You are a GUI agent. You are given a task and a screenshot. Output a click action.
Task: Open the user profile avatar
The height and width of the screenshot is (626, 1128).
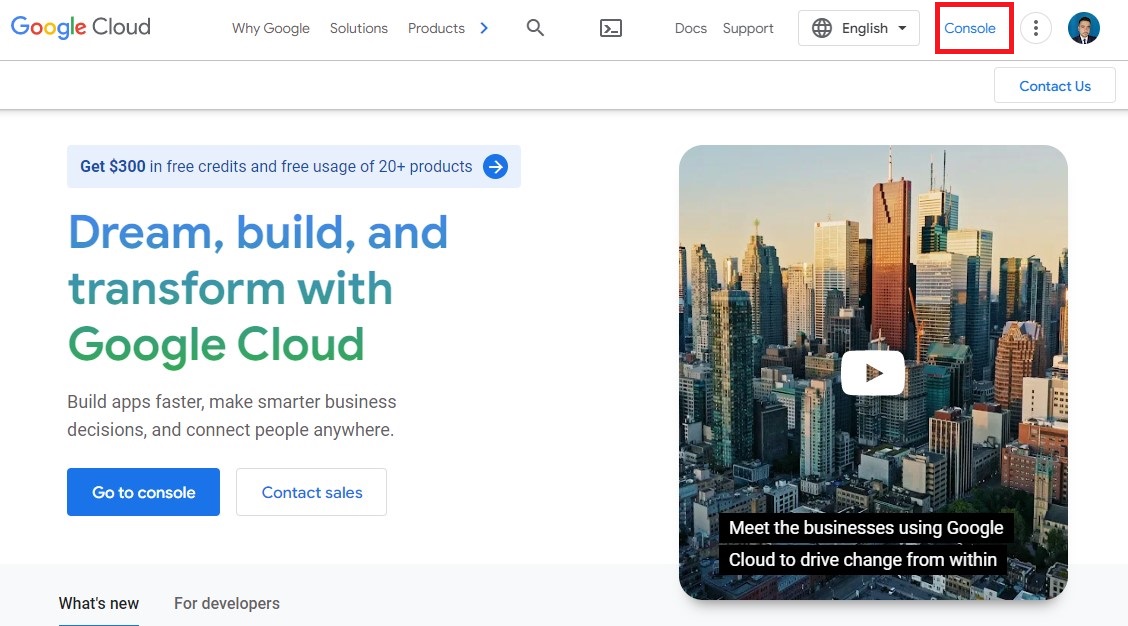point(1083,28)
